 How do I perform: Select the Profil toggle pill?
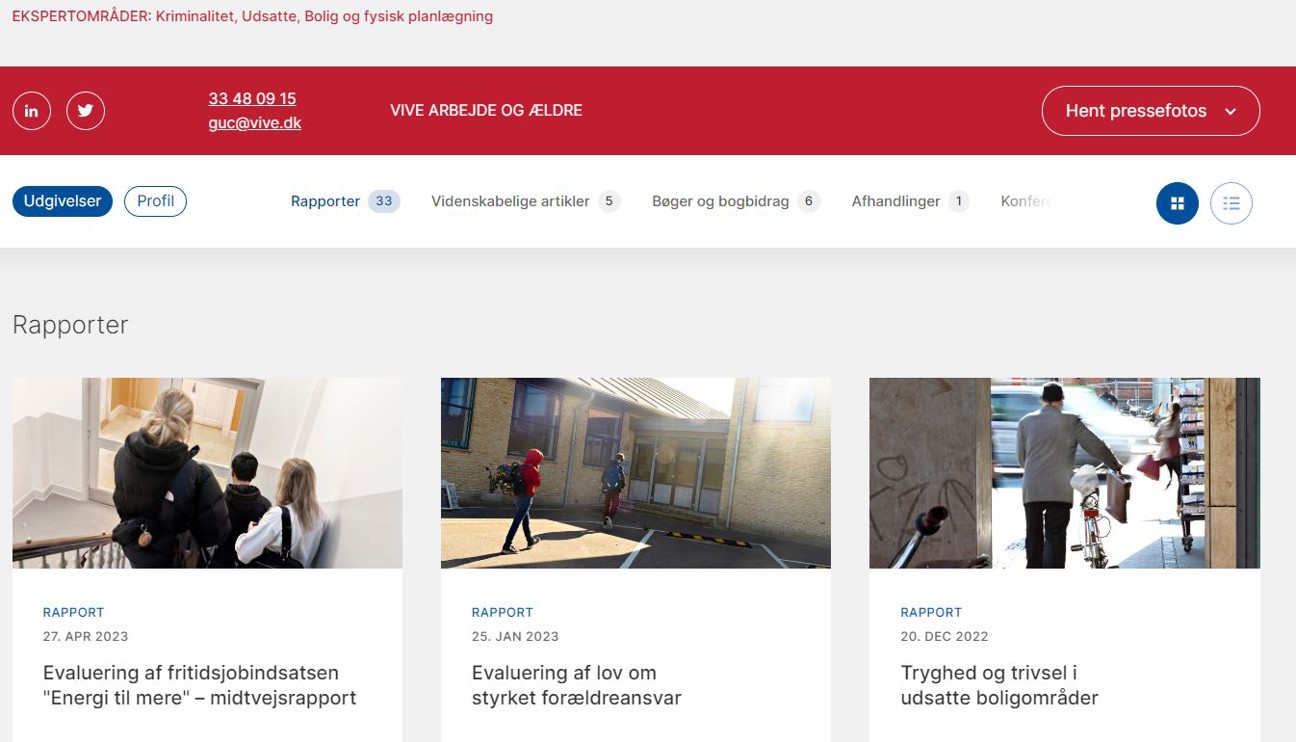[x=155, y=201]
